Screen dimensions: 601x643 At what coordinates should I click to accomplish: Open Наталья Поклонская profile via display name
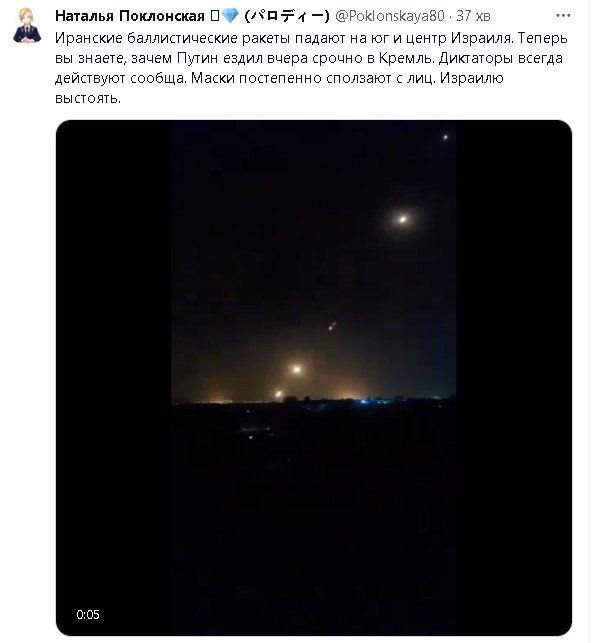pyautogui.click(x=130, y=16)
